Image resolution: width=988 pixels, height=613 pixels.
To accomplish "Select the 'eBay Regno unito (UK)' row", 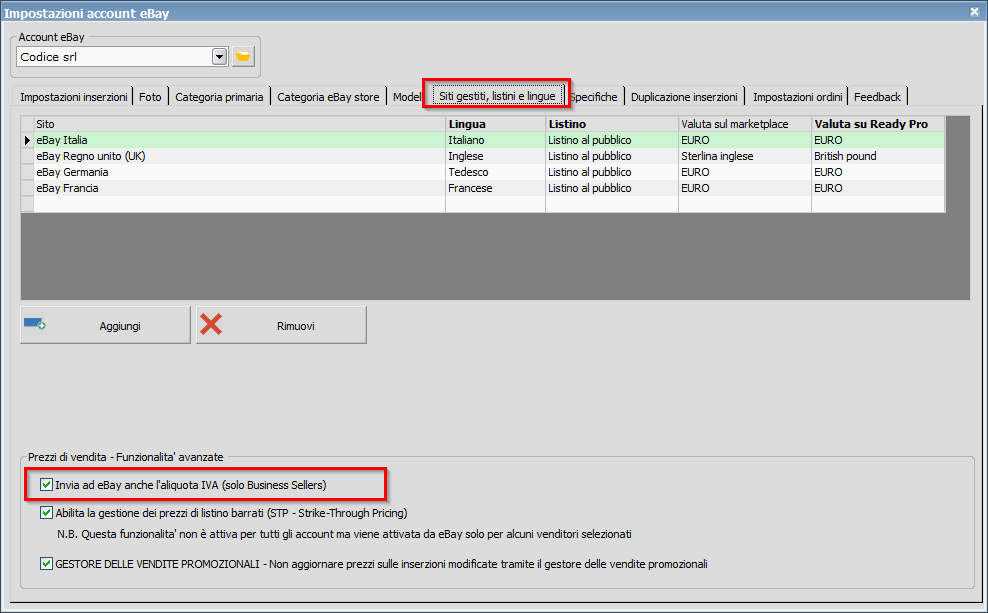I will pos(483,156).
